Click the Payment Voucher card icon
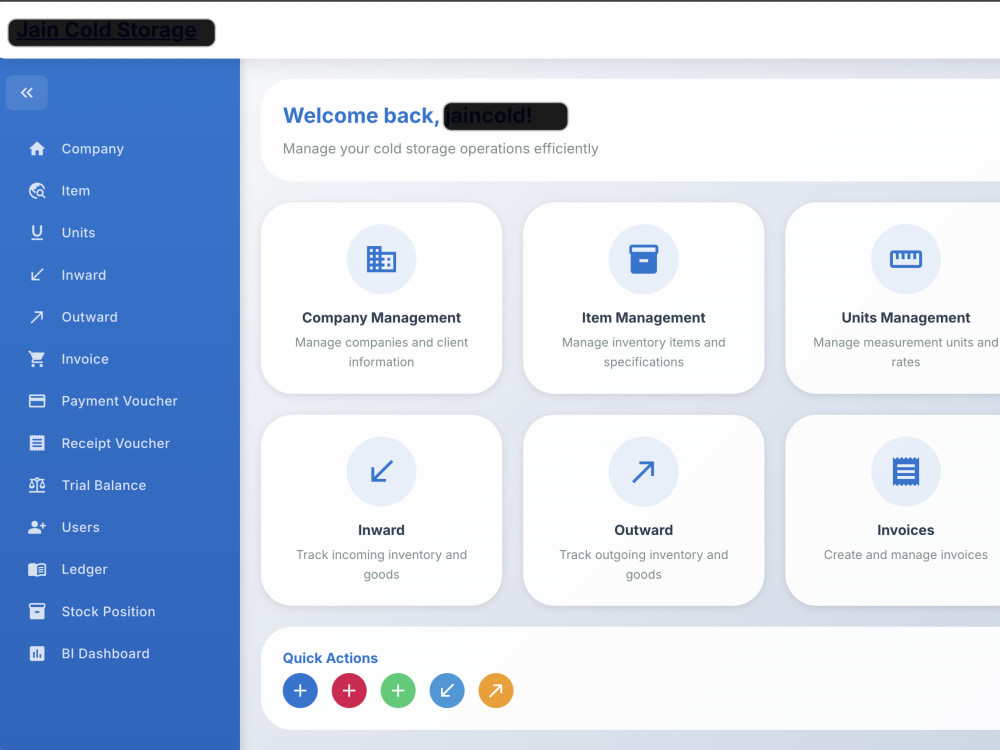This screenshot has height=750, width=1000. [x=37, y=401]
